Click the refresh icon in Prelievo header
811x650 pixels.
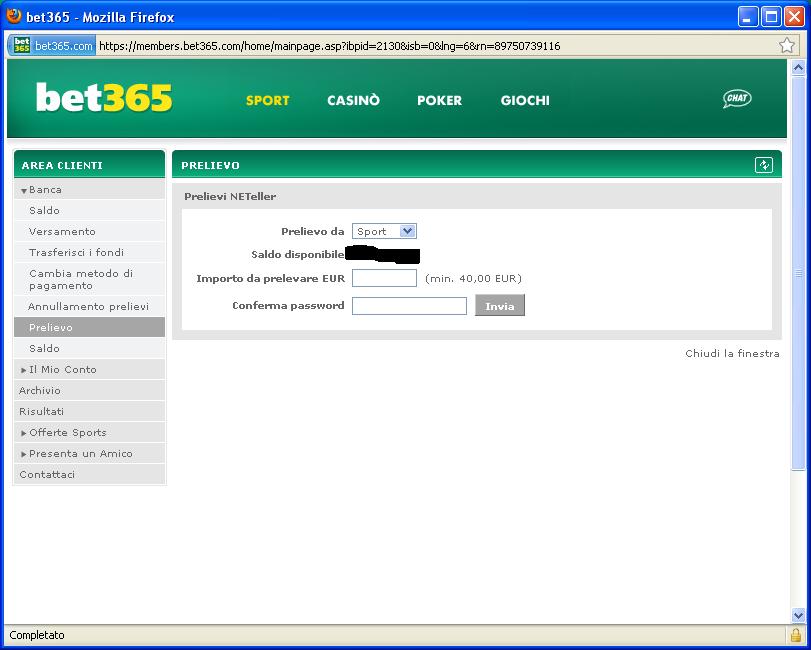click(x=764, y=165)
